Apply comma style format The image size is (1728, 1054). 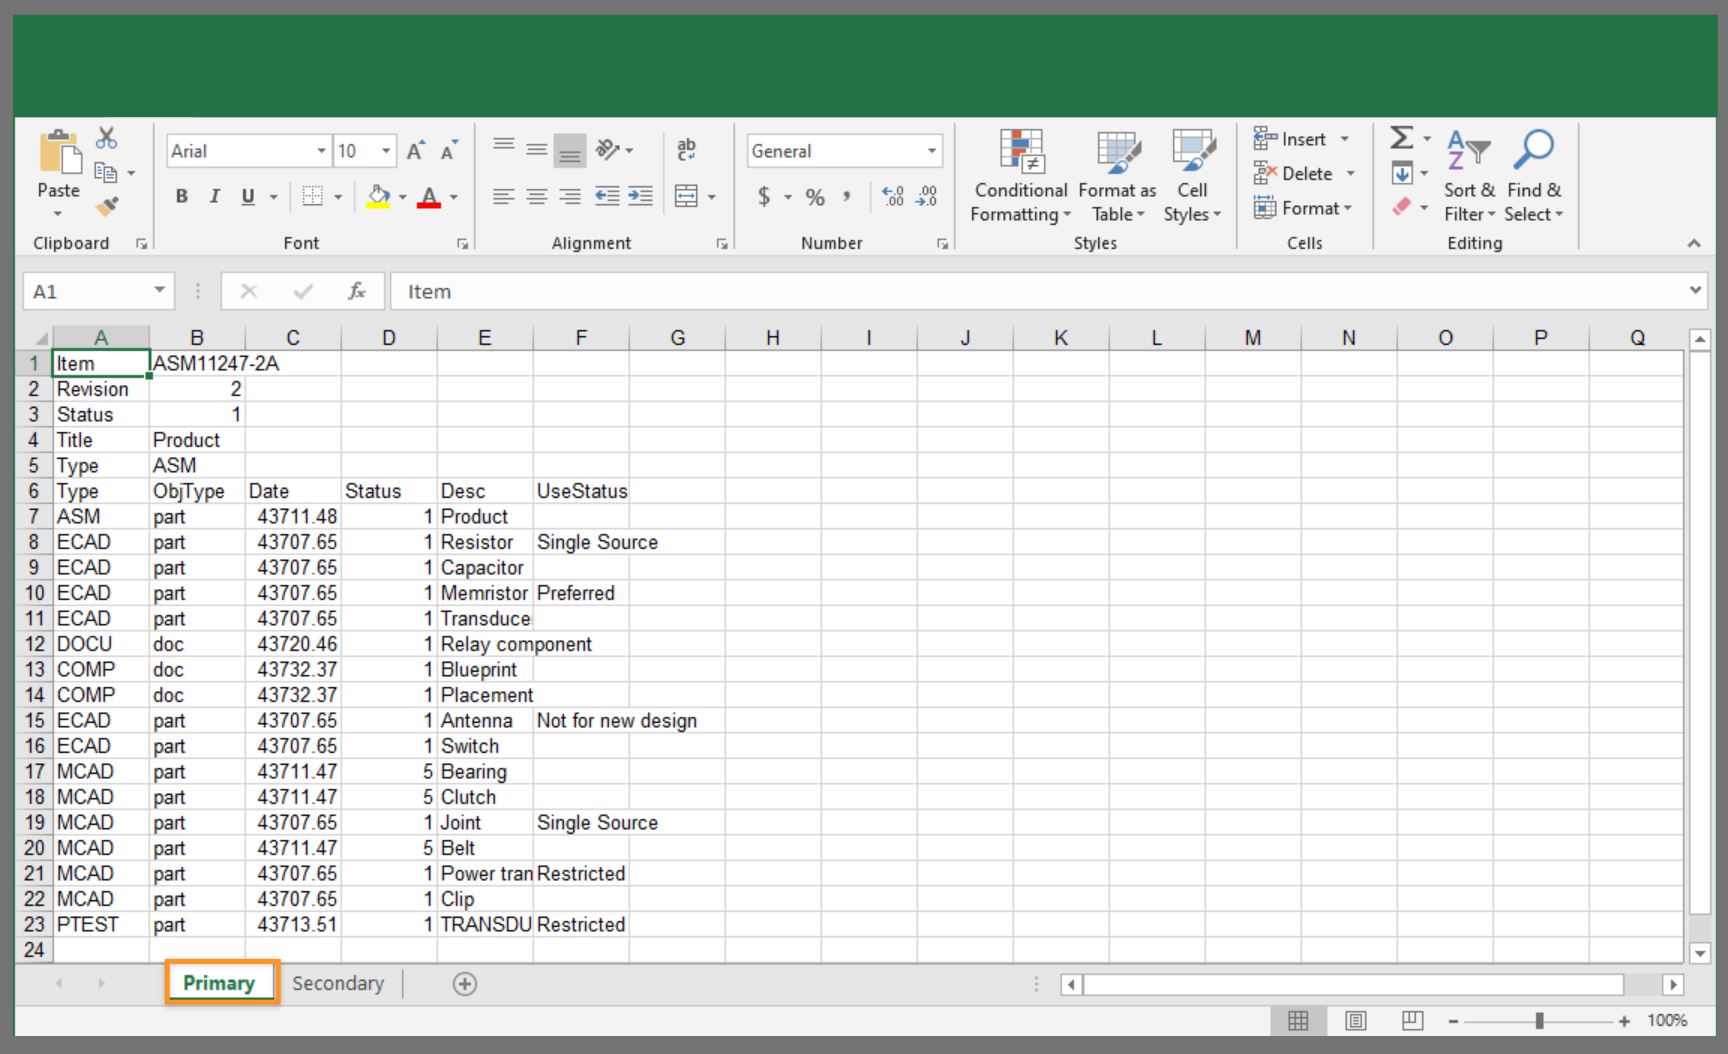(x=847, y=196)
